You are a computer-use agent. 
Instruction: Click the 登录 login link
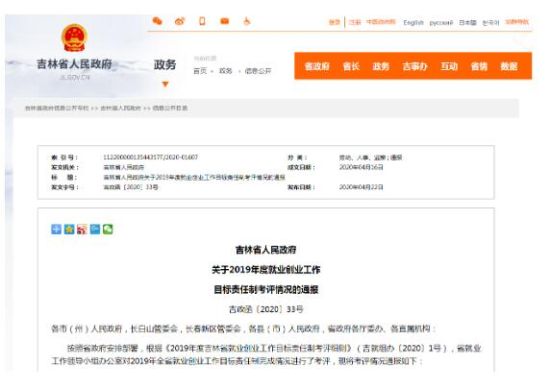point(334,22)
